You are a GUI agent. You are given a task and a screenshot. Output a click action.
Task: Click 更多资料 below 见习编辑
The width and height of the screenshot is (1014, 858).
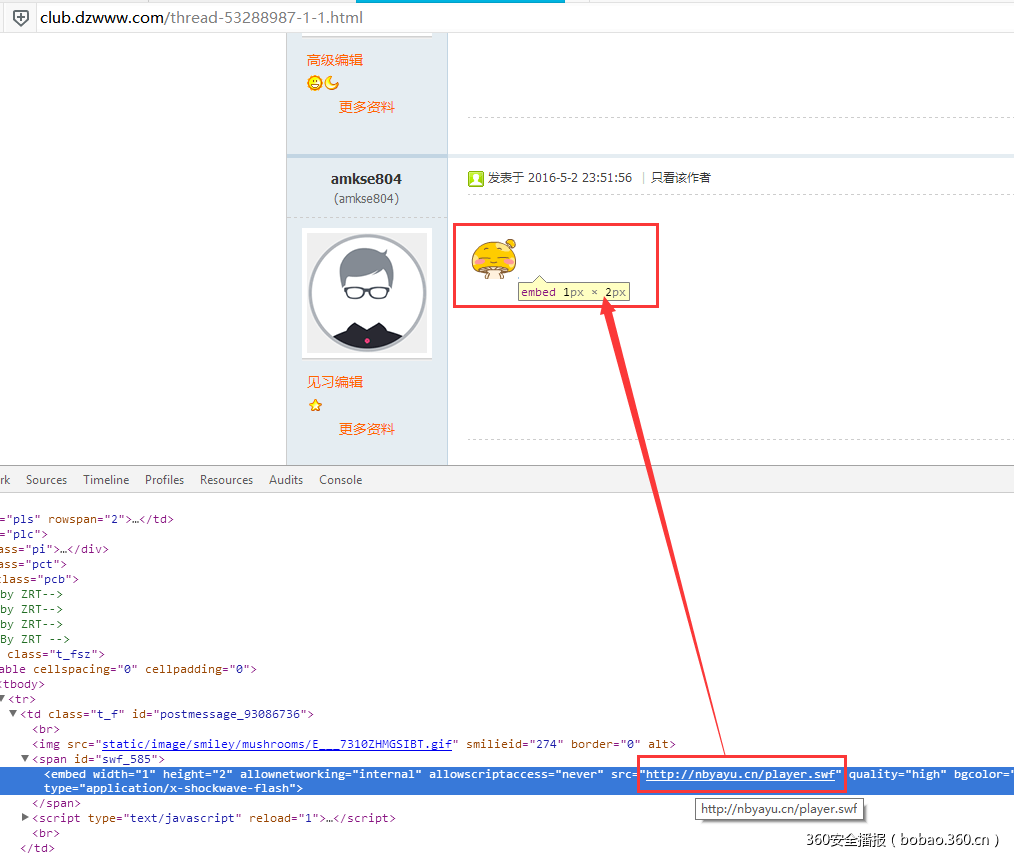click(366, 429)
